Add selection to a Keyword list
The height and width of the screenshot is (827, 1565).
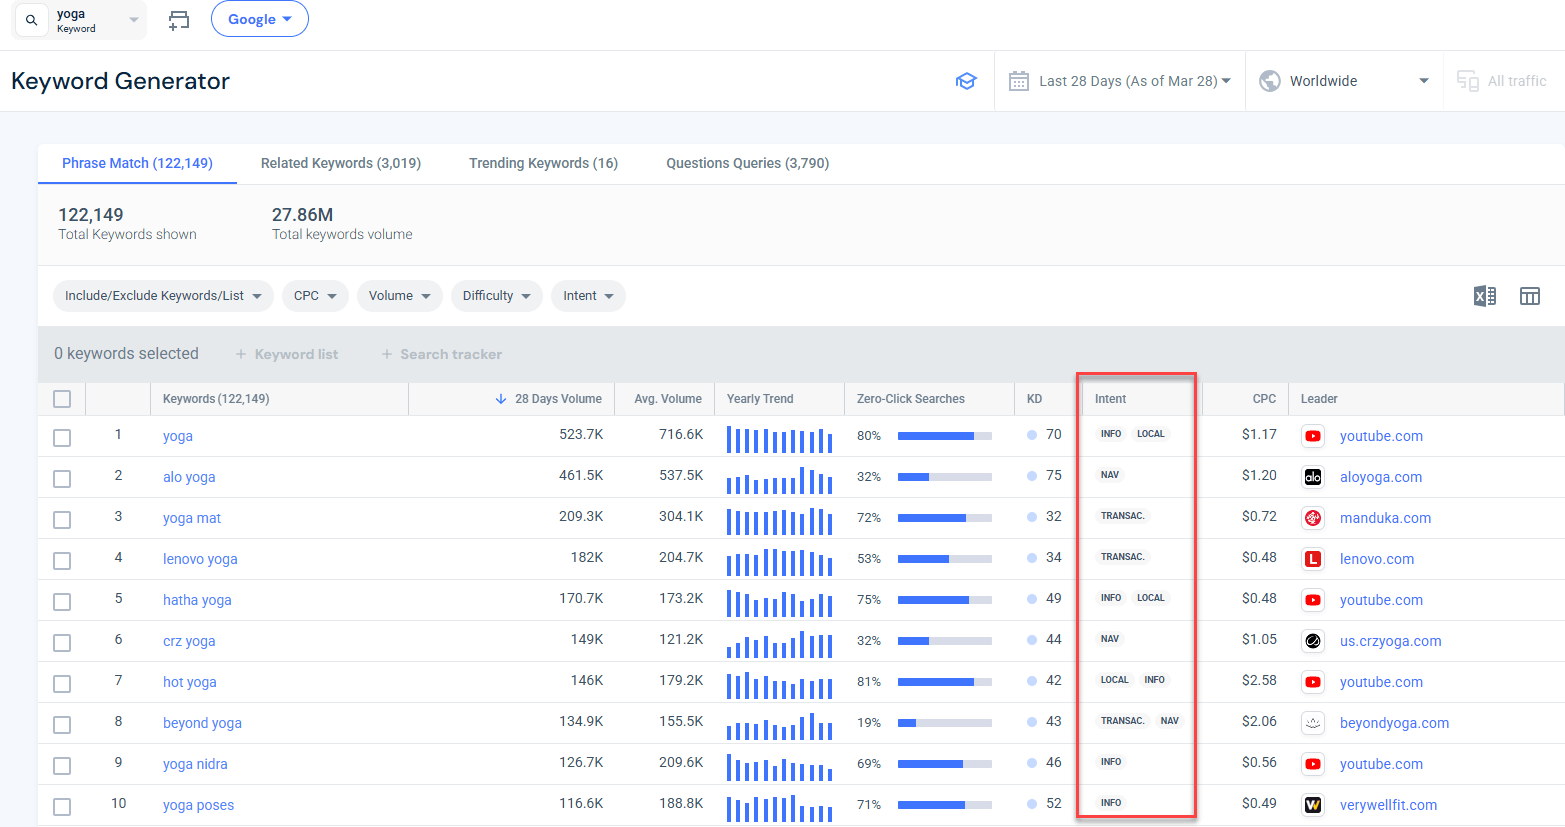coord(286,353)
